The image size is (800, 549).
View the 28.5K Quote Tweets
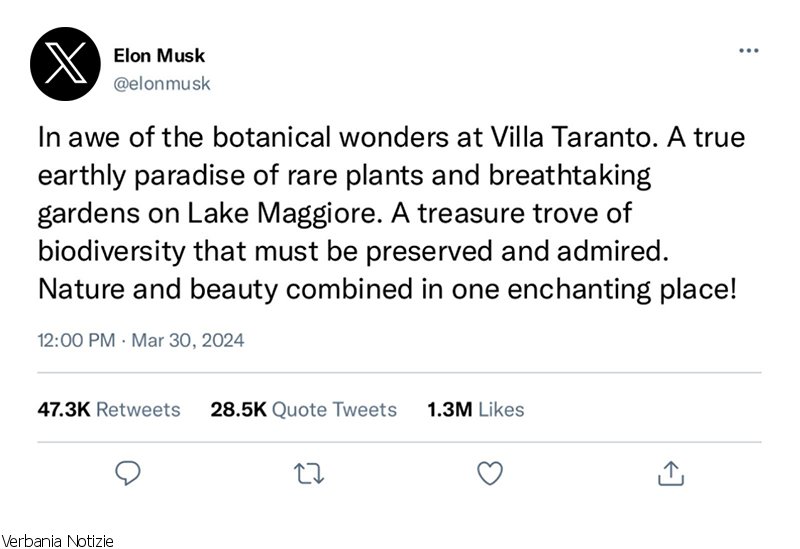304,409
